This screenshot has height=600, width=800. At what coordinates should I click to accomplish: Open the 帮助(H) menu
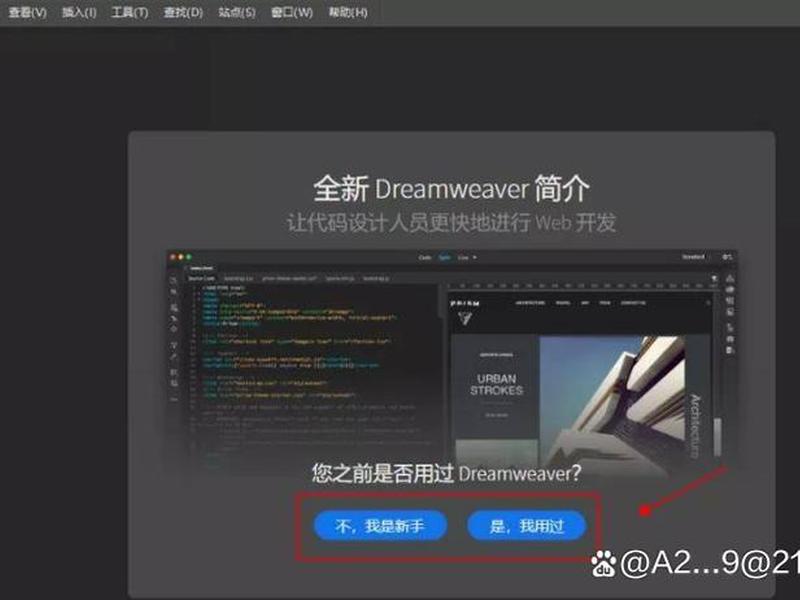(x=348, y=12)
